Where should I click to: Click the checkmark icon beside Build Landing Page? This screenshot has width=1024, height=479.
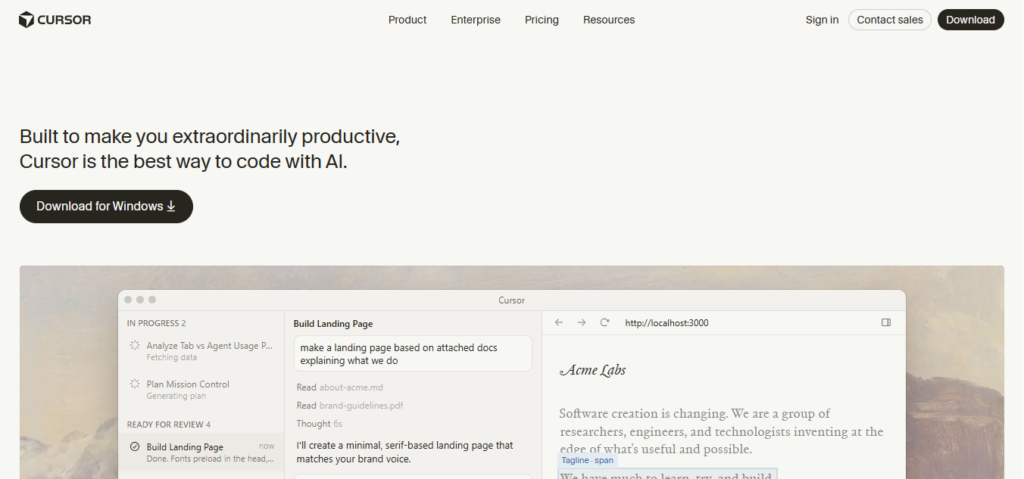(135, 447)
